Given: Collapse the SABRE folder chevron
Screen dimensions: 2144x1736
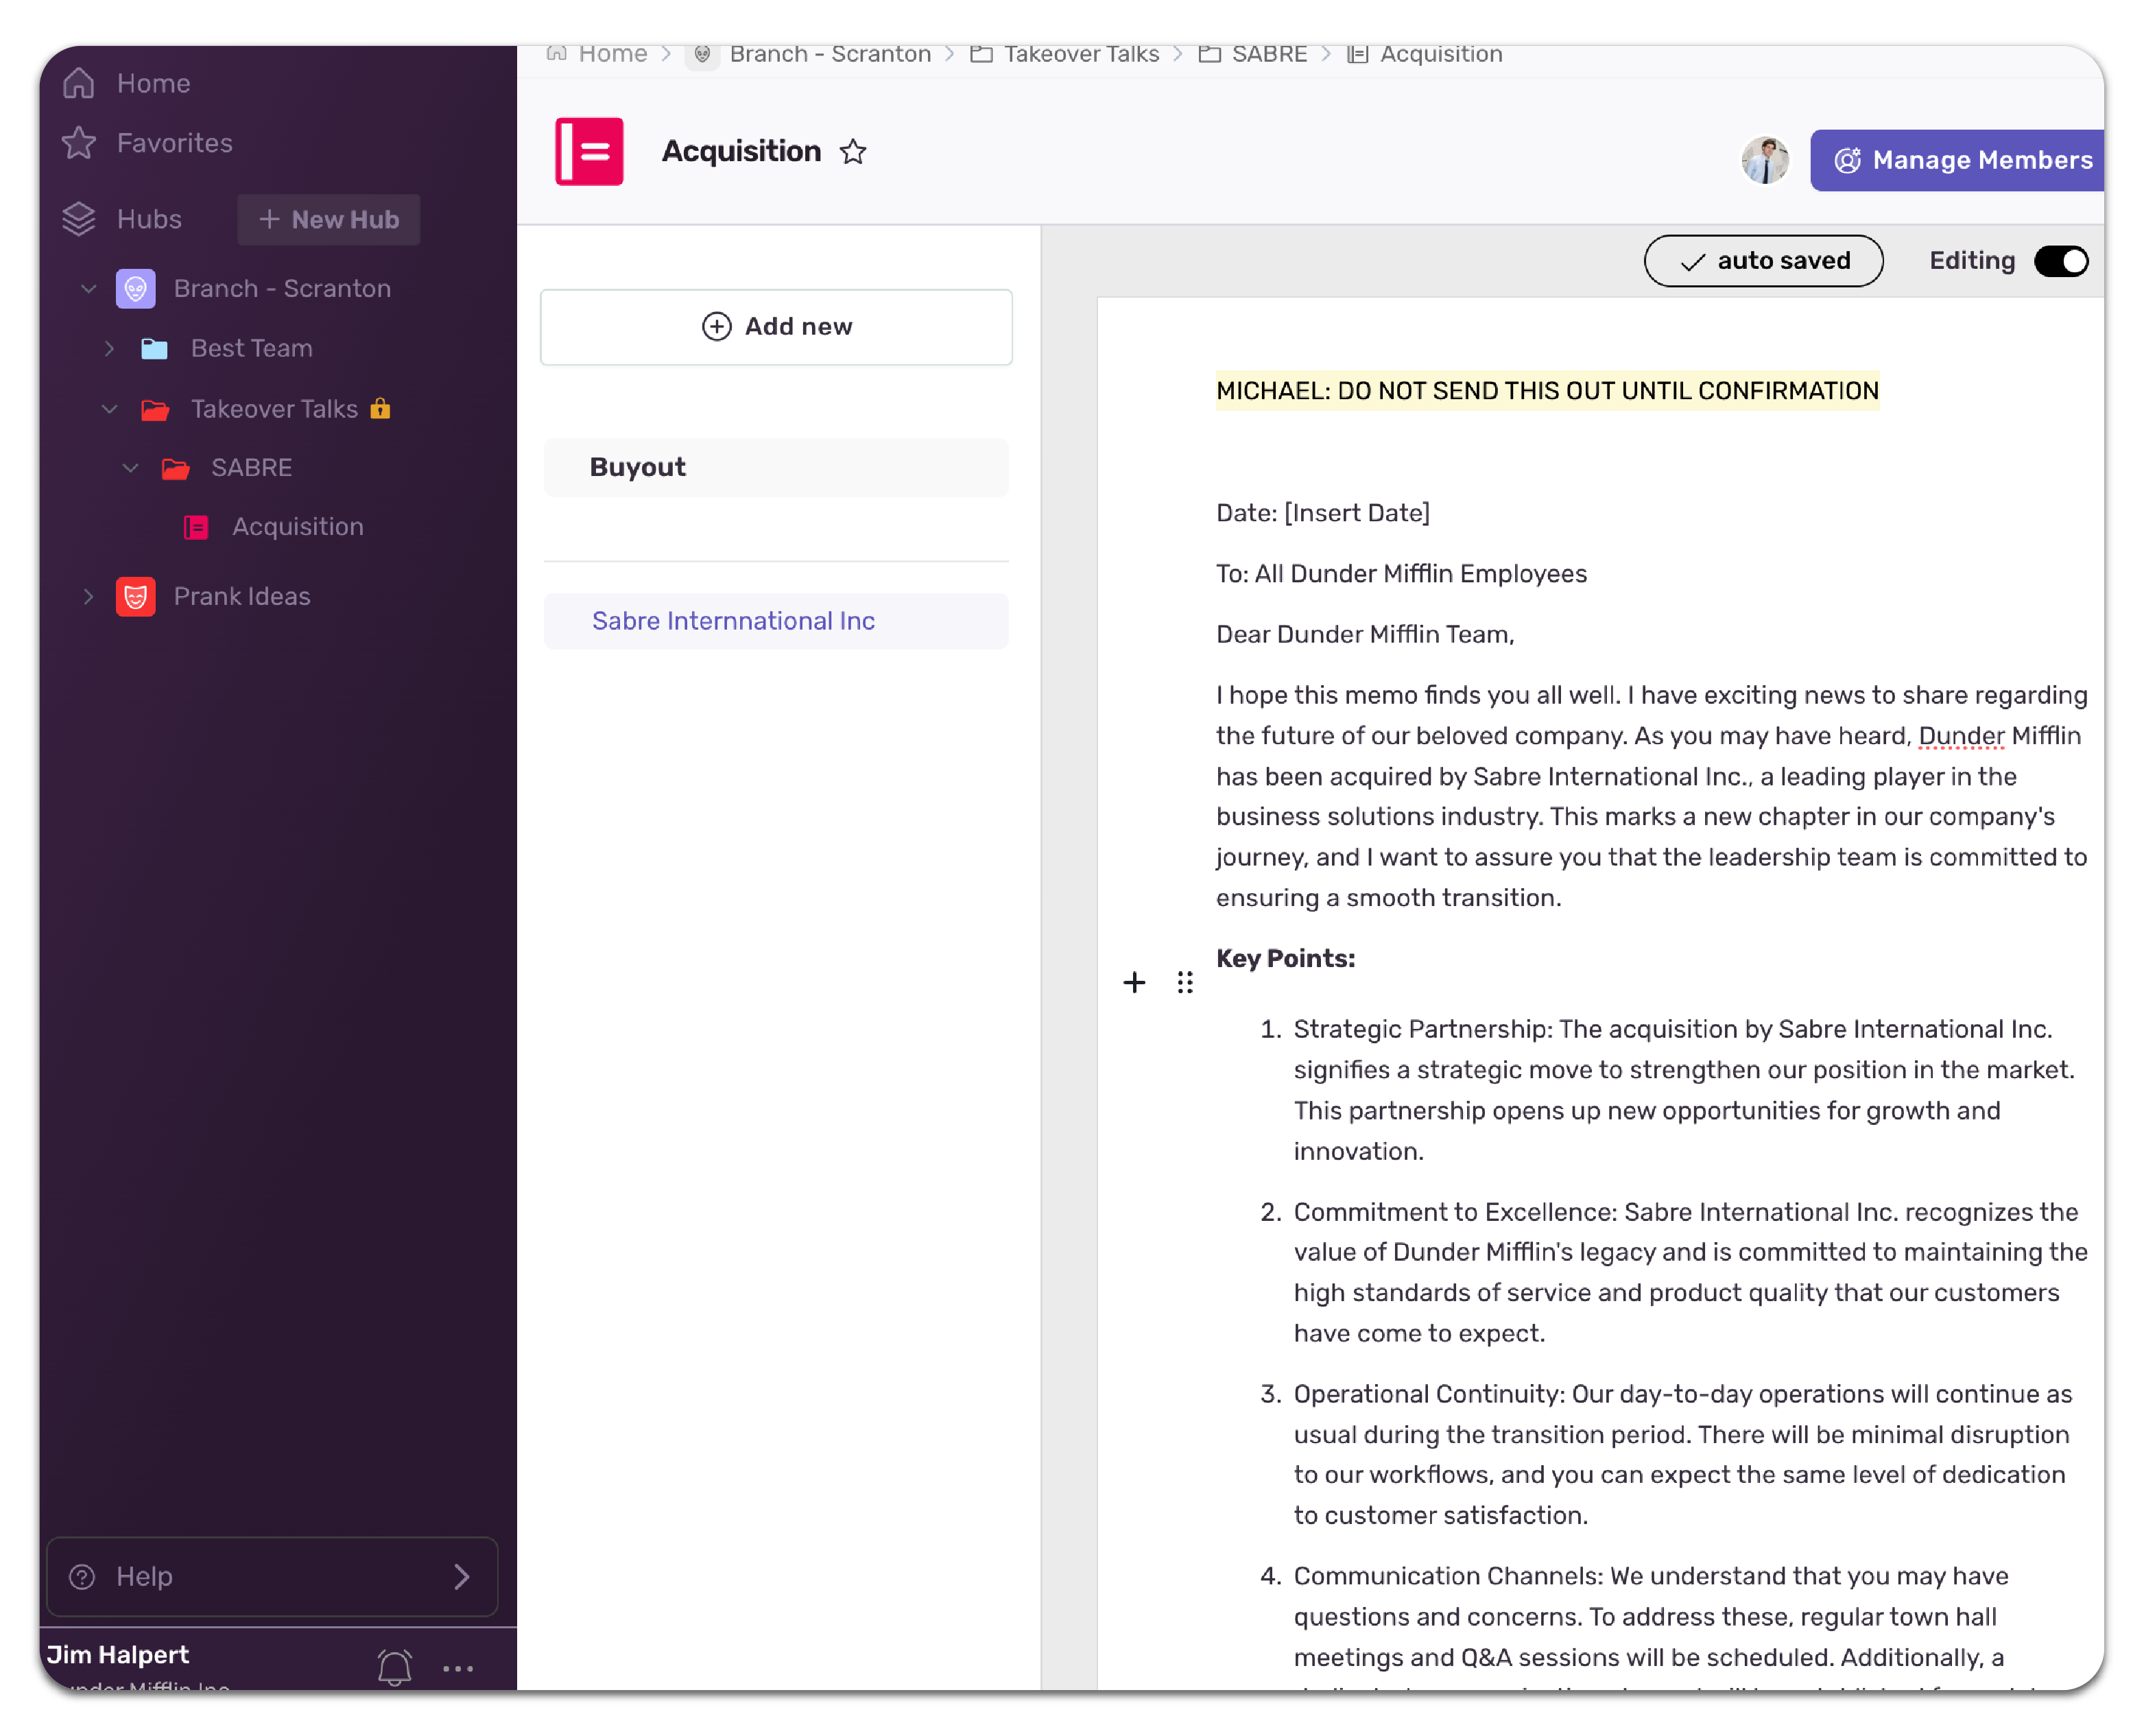Looking at the screenshot, I should coord(130,468).
